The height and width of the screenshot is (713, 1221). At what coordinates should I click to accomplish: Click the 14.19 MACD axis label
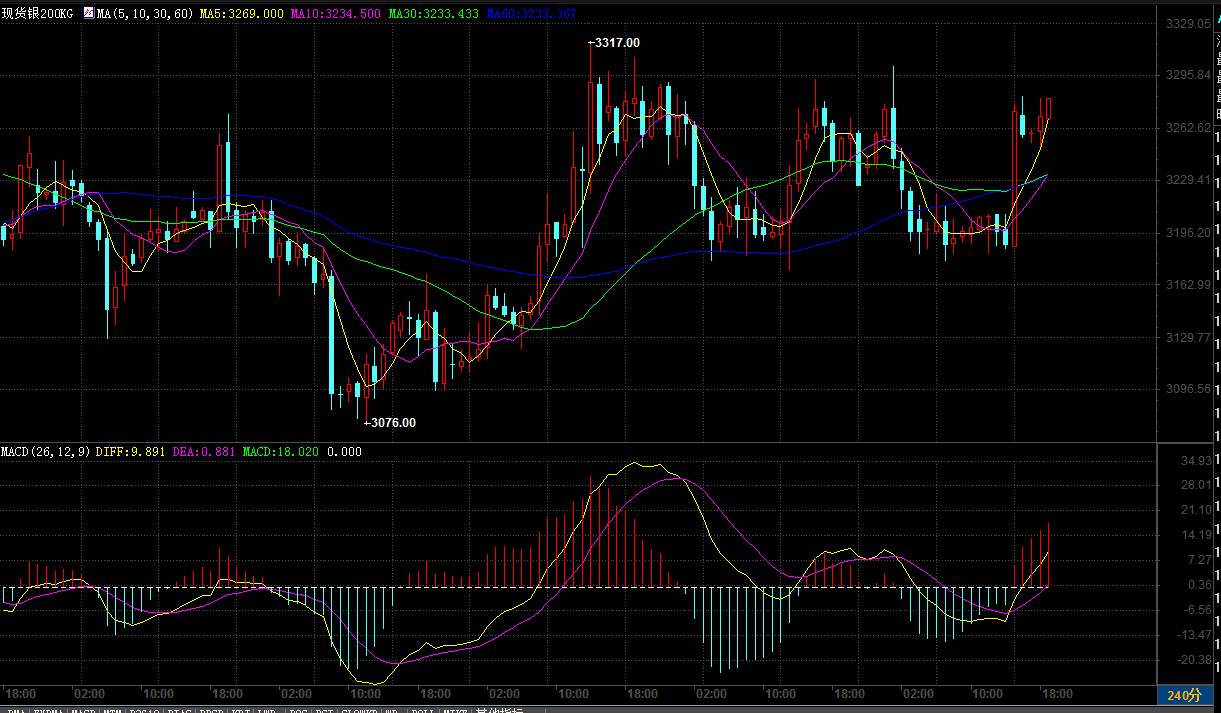[1196, 535]
